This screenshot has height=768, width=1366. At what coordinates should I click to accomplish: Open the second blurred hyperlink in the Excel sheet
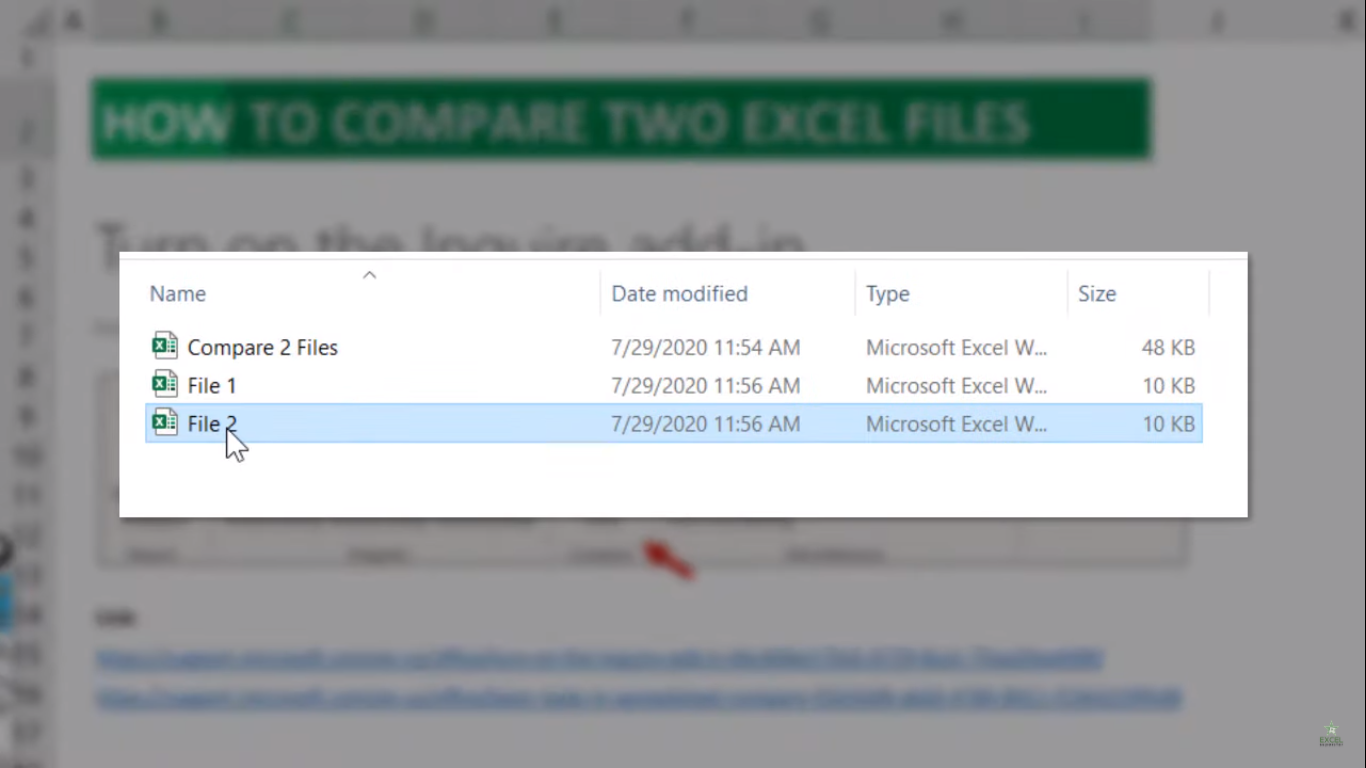639,697
